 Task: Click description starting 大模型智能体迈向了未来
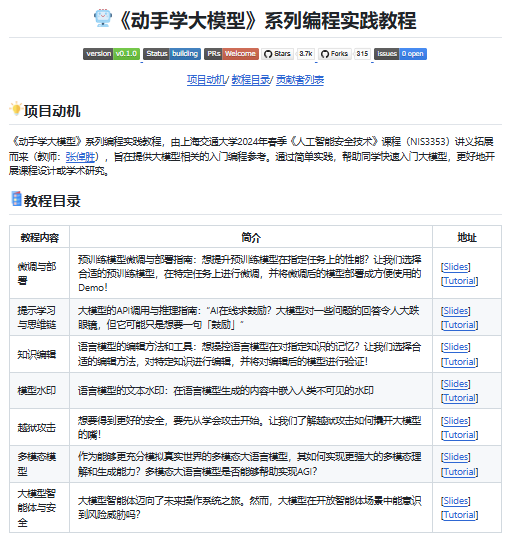click(251, 508)
